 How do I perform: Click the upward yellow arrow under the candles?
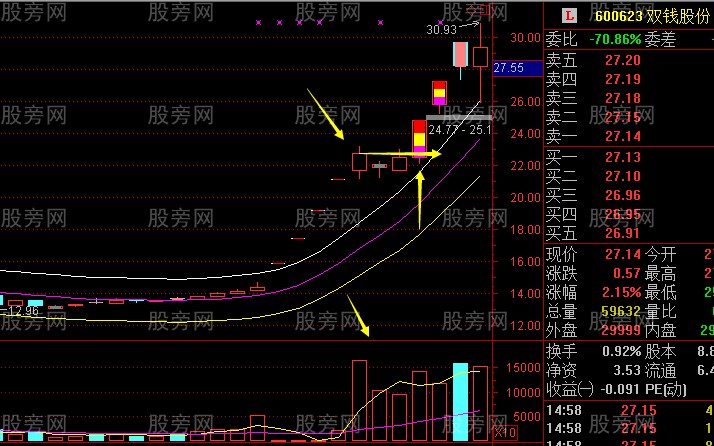tap(419, 200)
